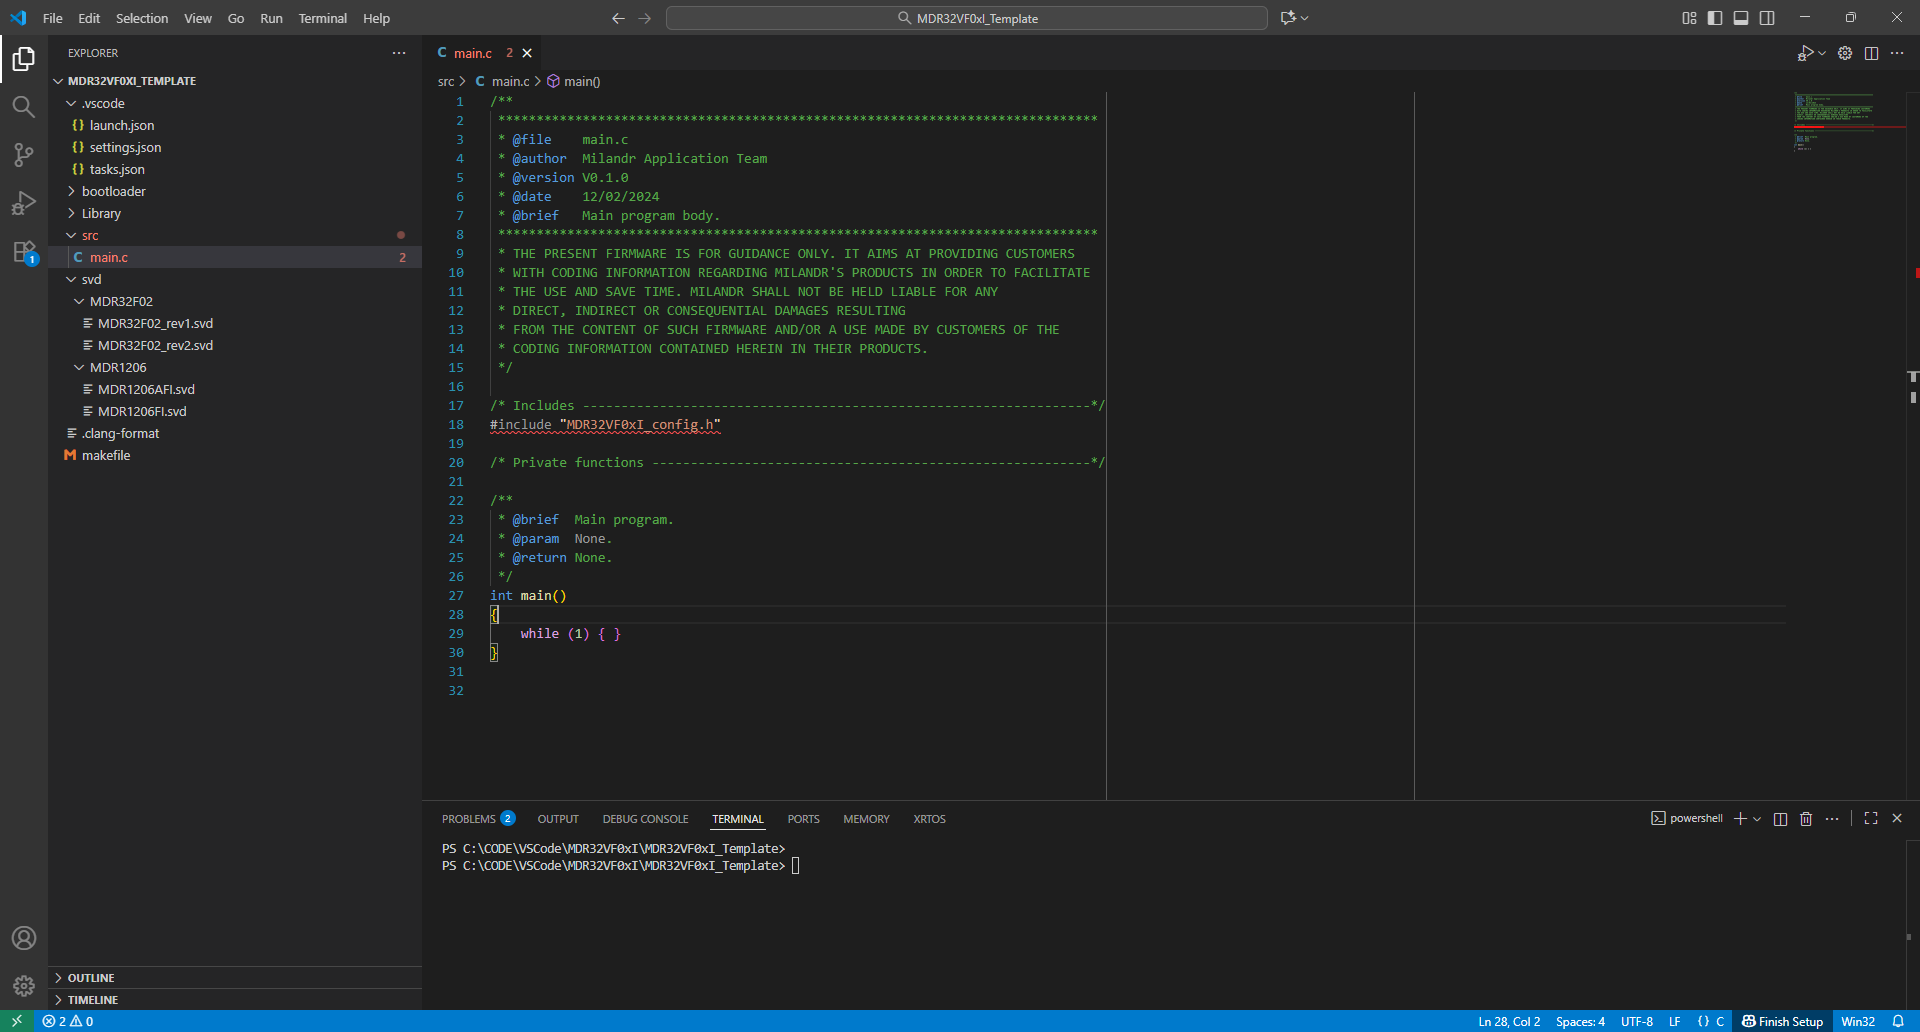1920x1032 pixels.
Task: Maximize the terminal panel size
Action: click(1871, 818)
